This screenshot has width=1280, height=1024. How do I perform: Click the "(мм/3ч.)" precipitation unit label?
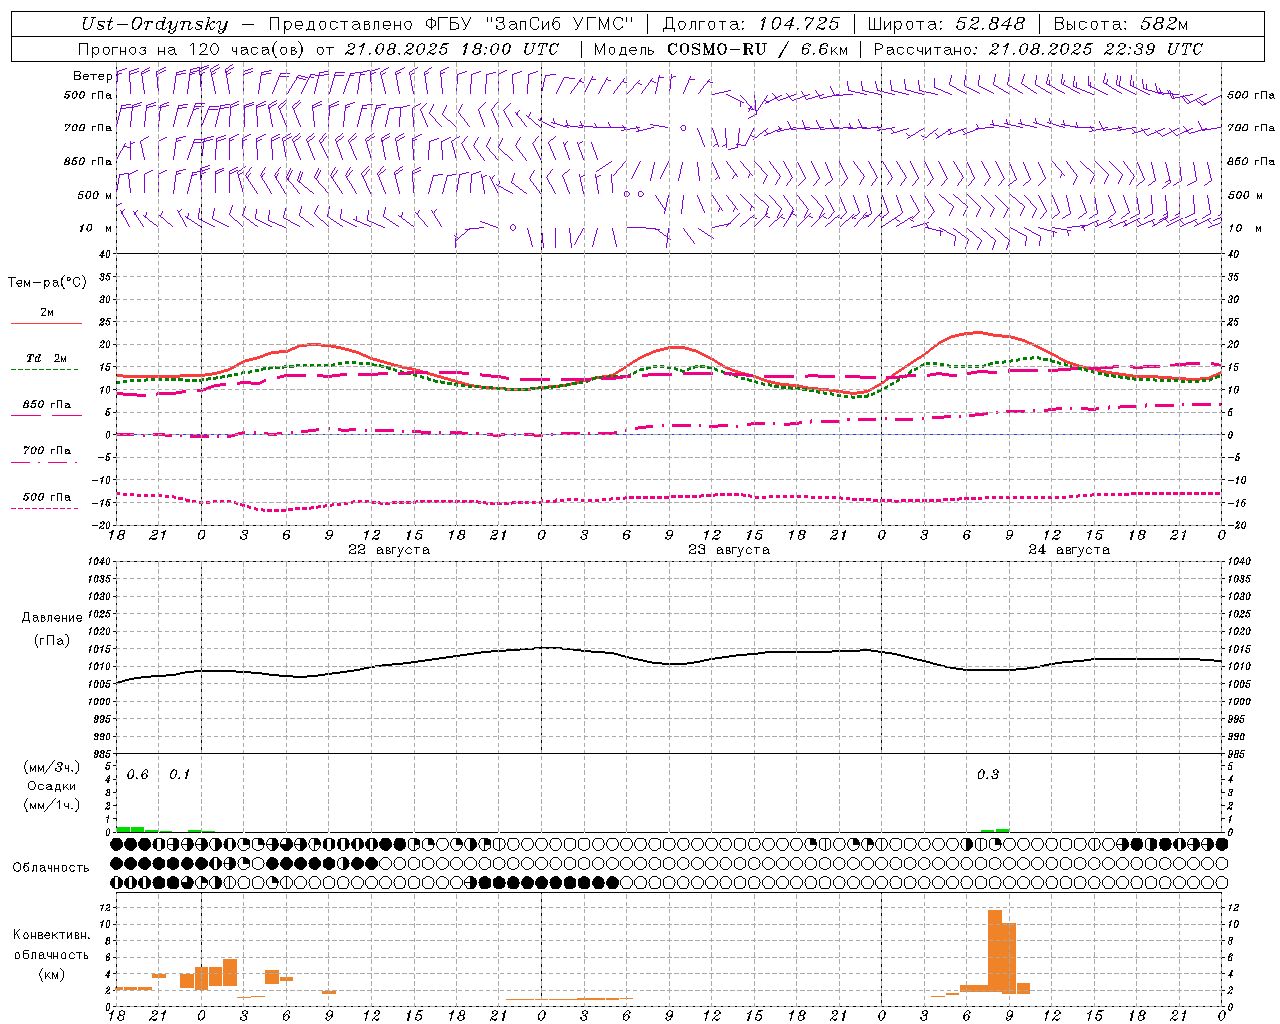[52, 767]
